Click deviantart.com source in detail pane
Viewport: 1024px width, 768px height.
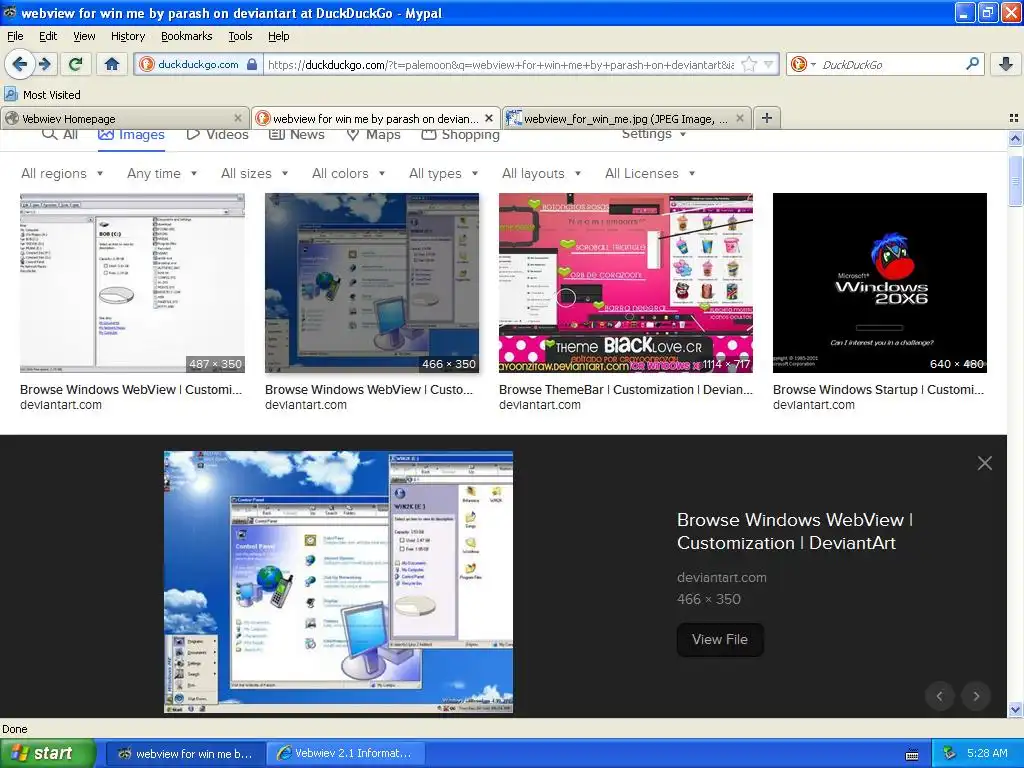[722, 577]
